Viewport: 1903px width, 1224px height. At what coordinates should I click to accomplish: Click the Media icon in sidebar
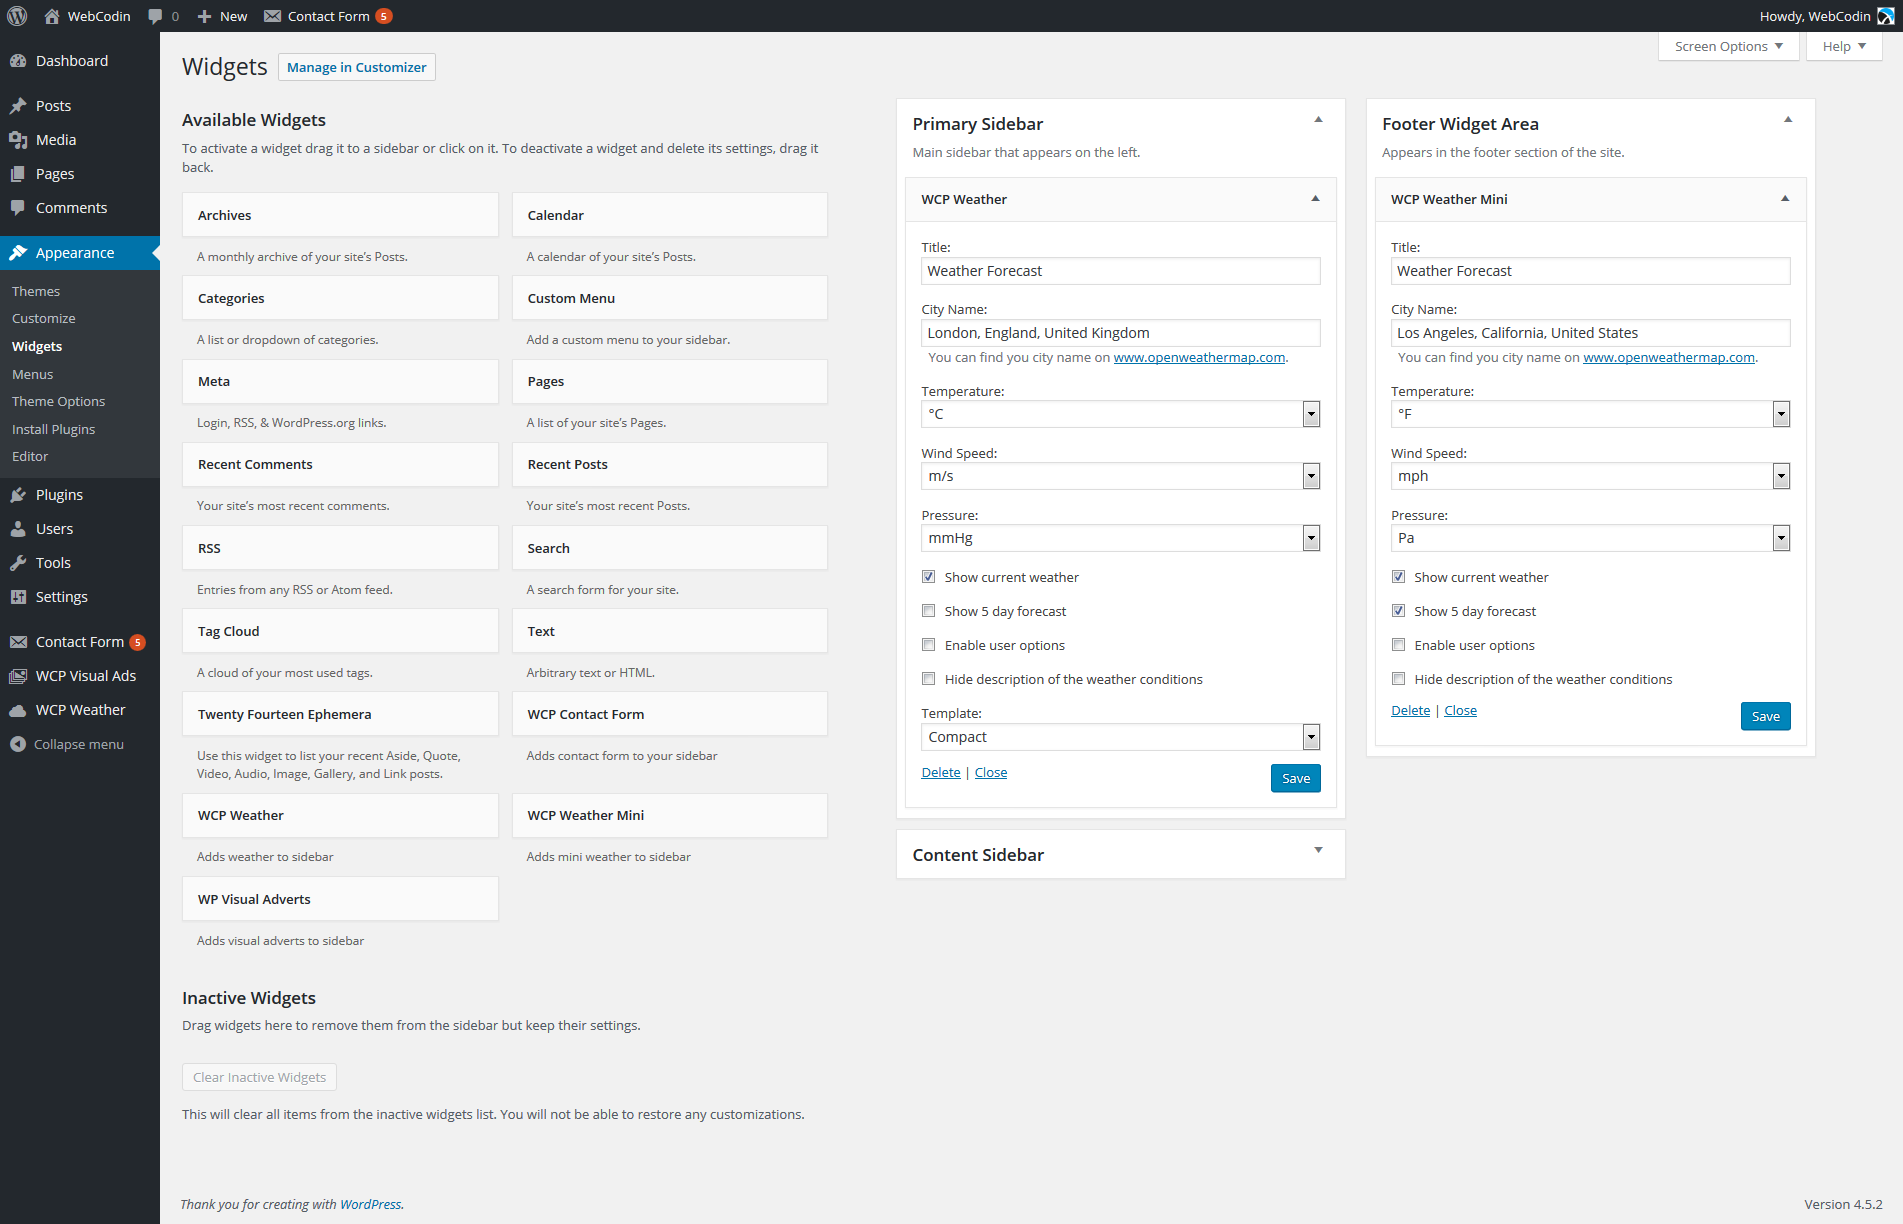[18, 140]
